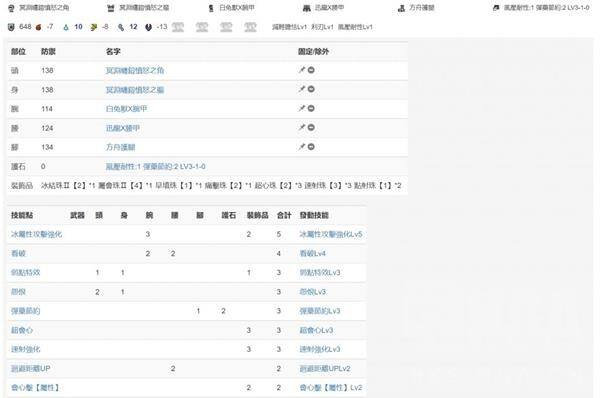The width and height of the screenshot is (600, 398).
Task: Exclude the armor piece in the 身 row
Action: (311, 89)
